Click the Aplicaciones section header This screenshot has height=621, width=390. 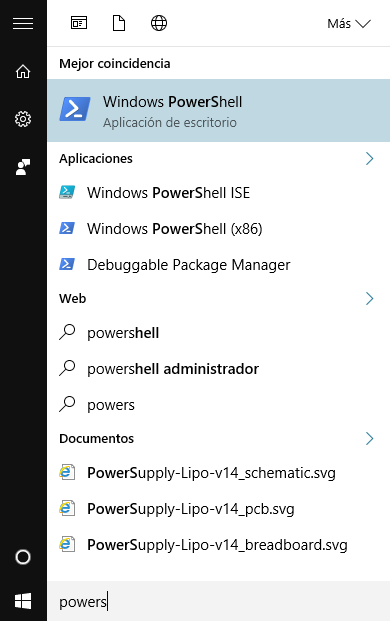(96, 158)
